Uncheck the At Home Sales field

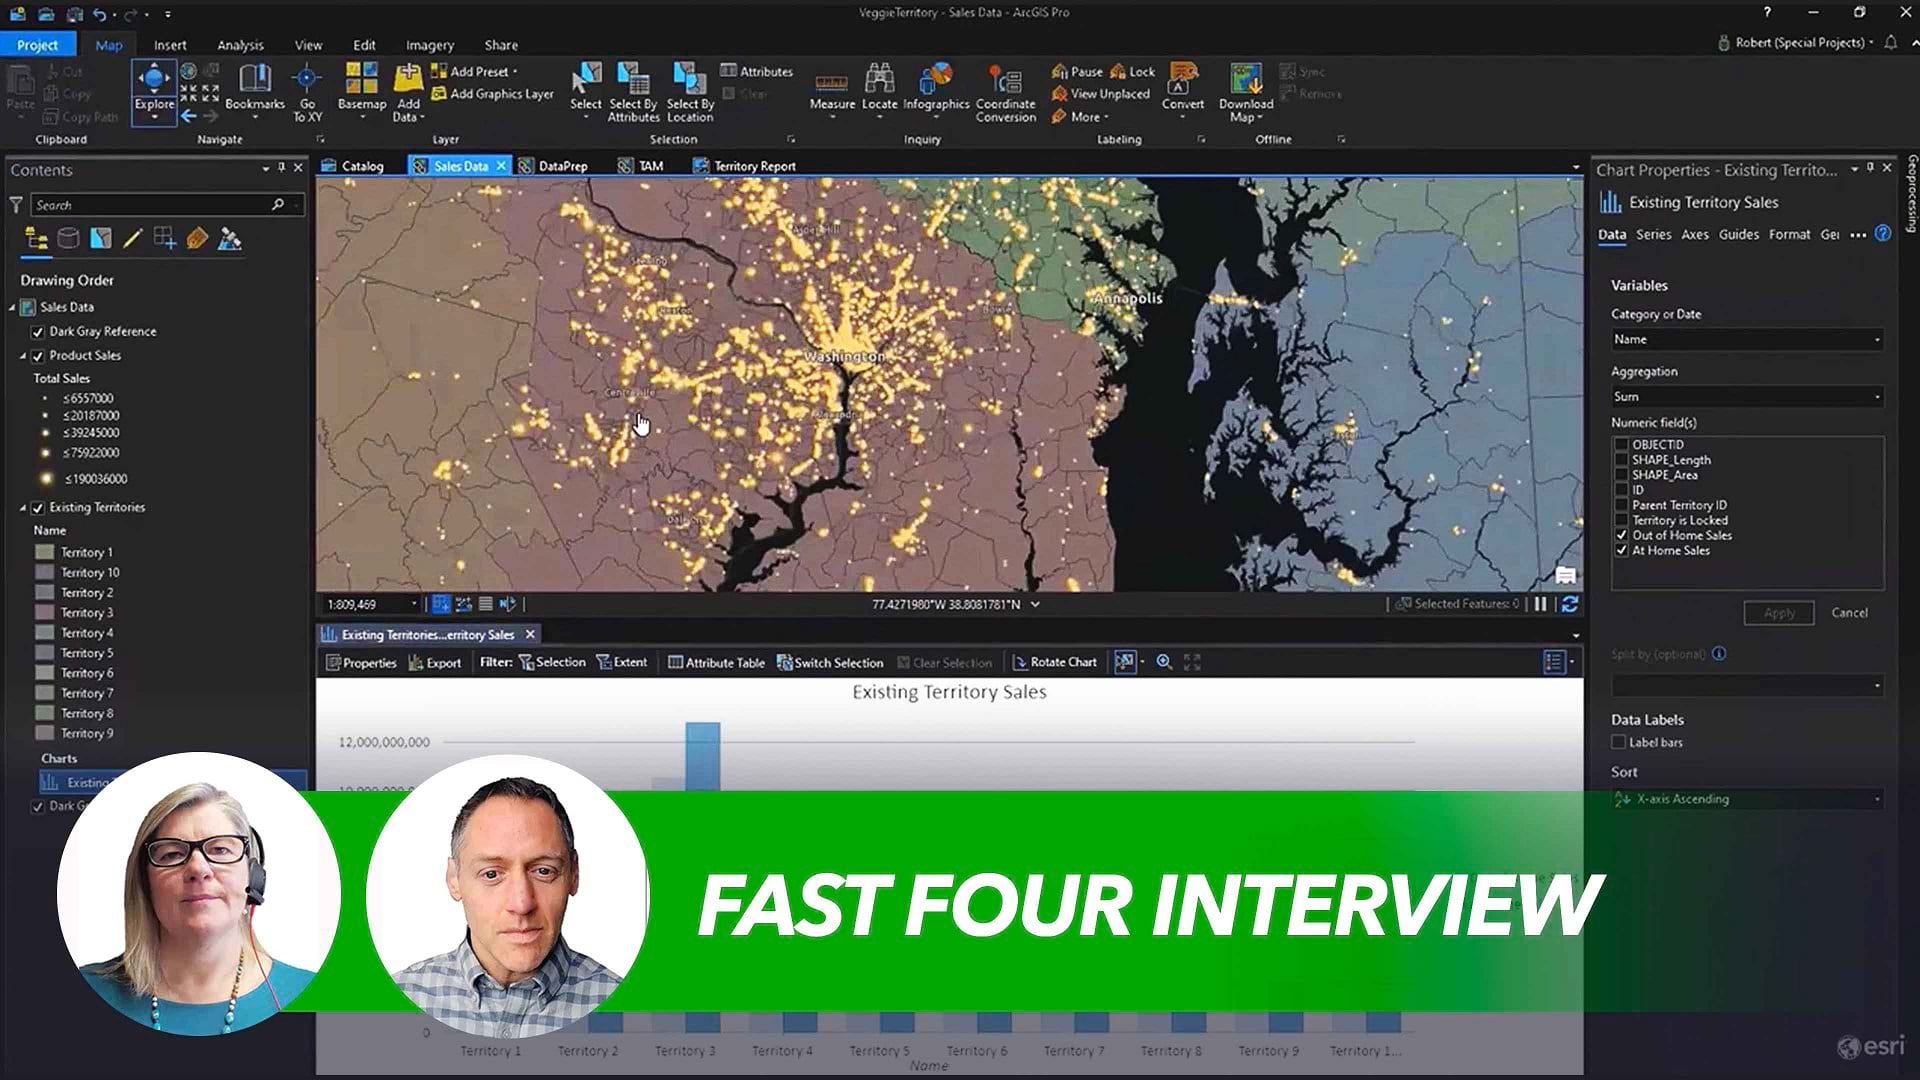click(x=1621, y=550)
